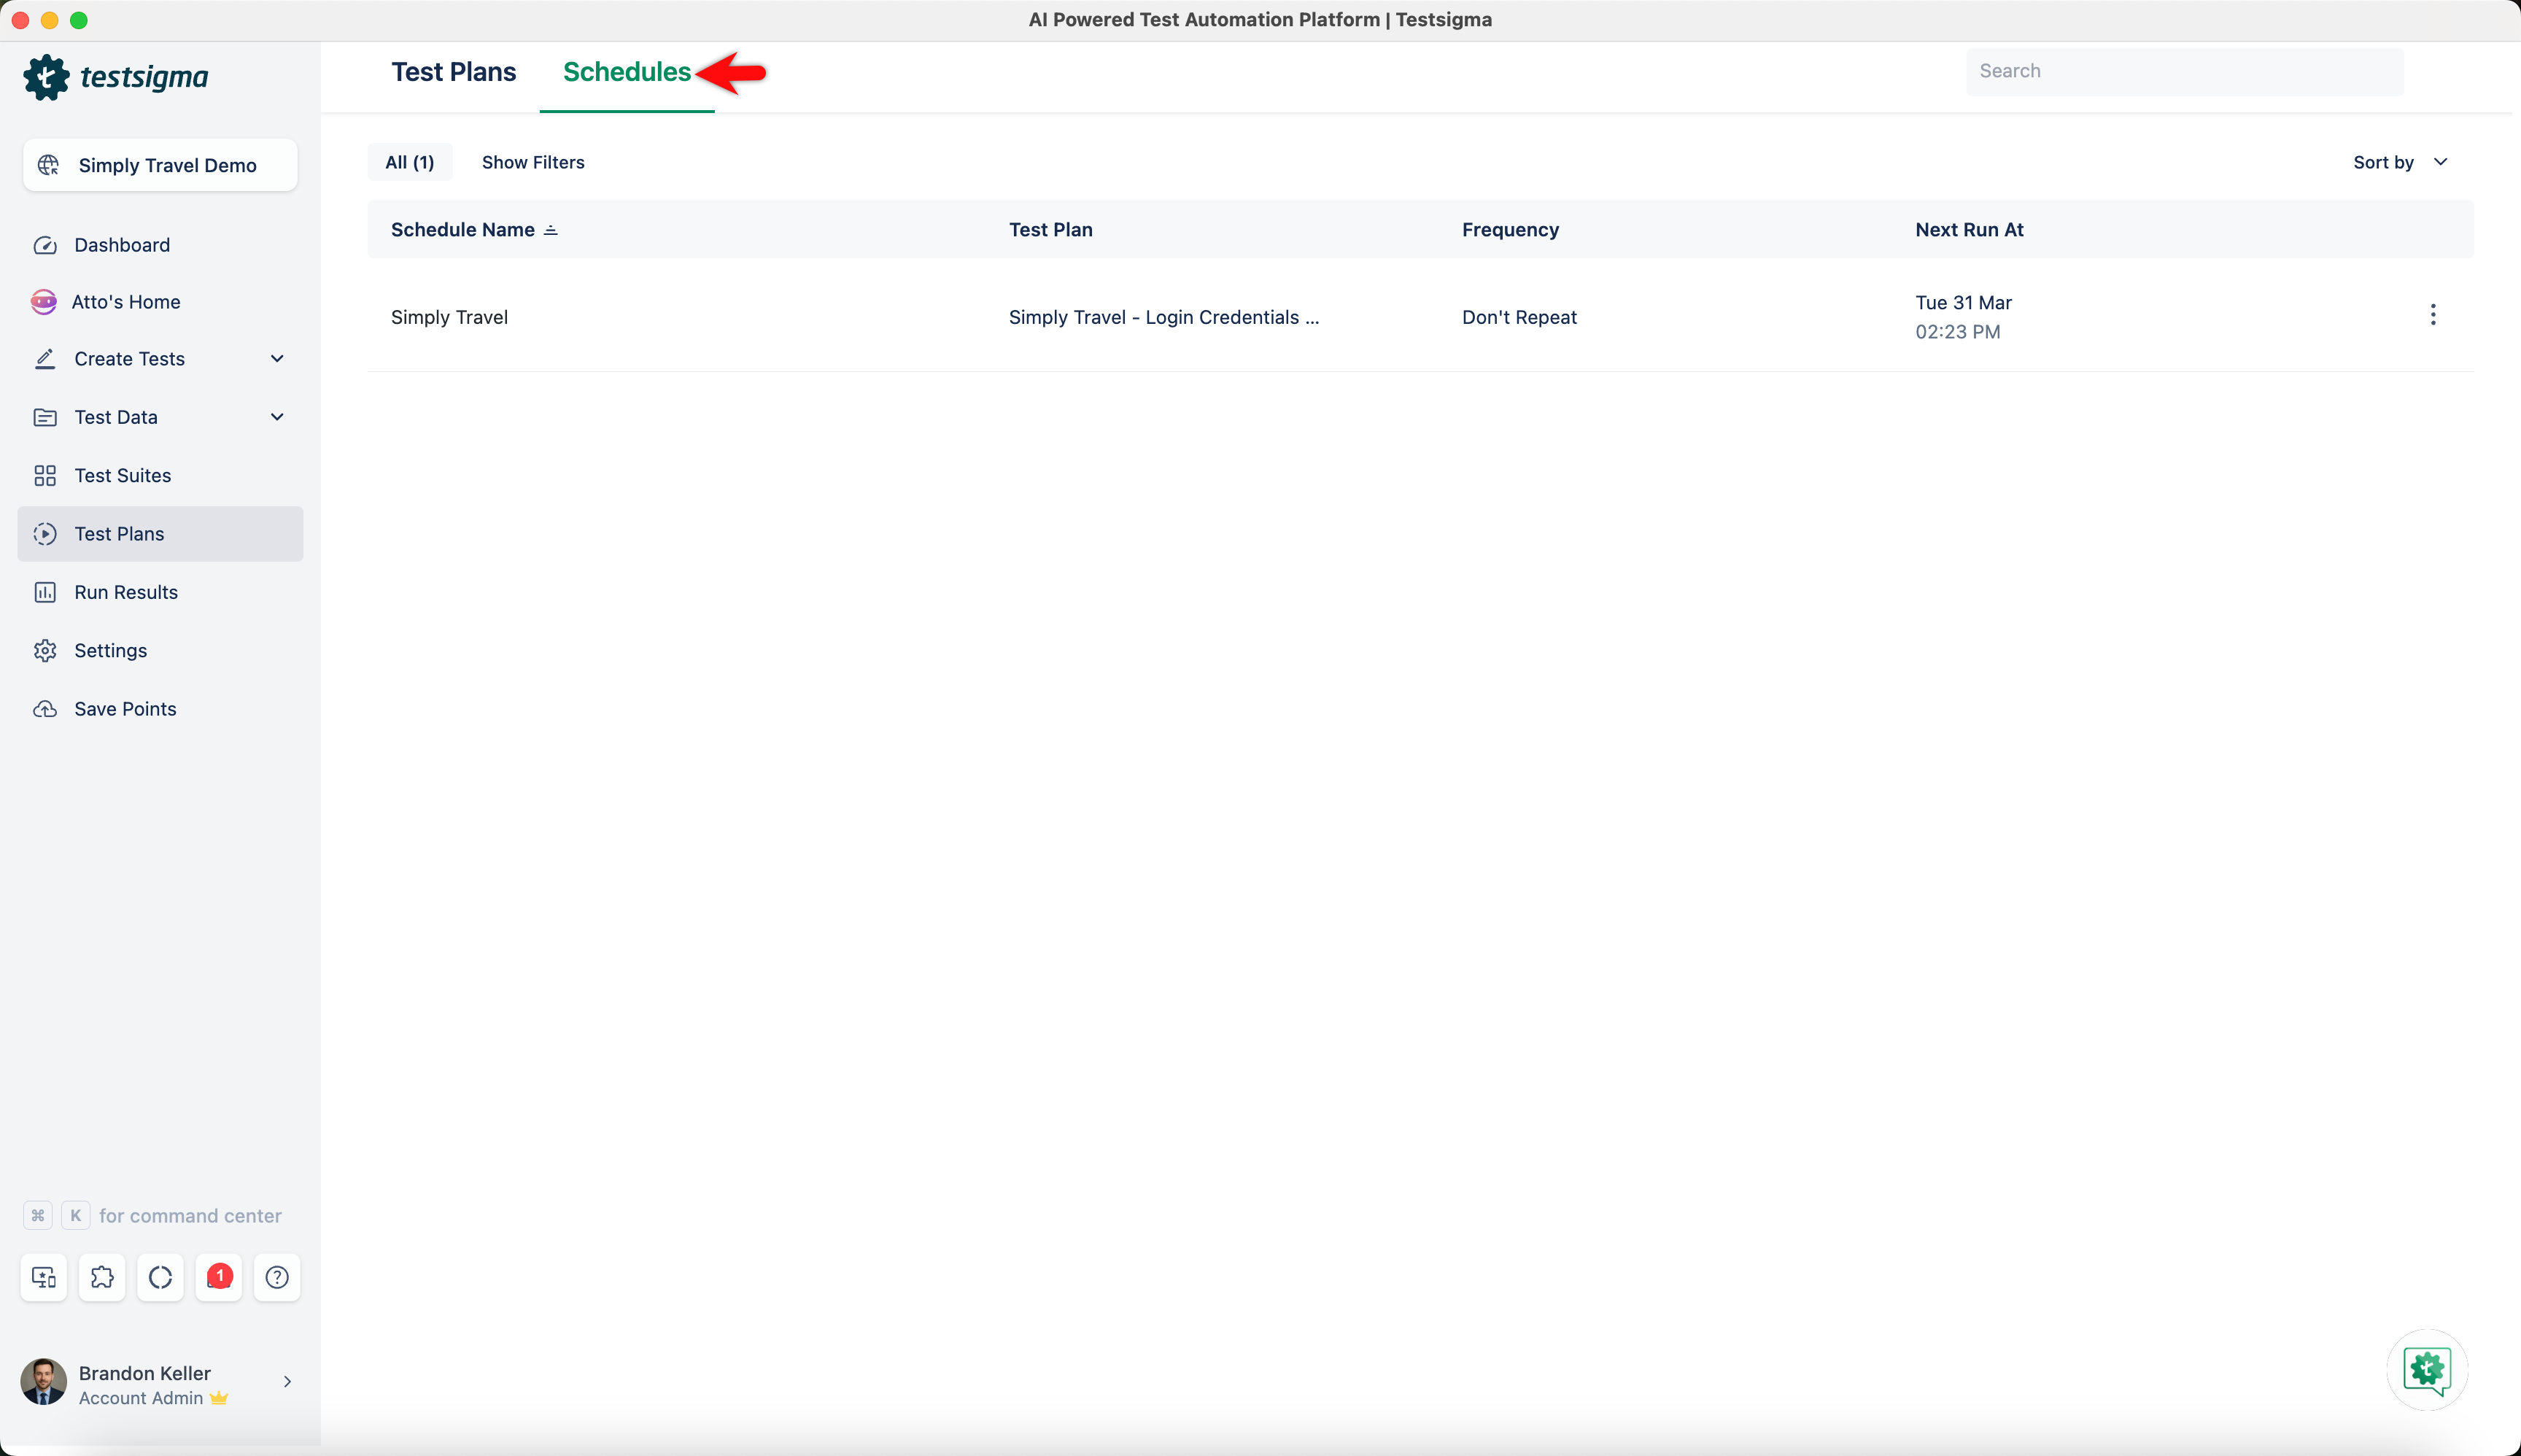Click the Testsigma logo
Viewport: 2521px width, 1456px height.
116,77
